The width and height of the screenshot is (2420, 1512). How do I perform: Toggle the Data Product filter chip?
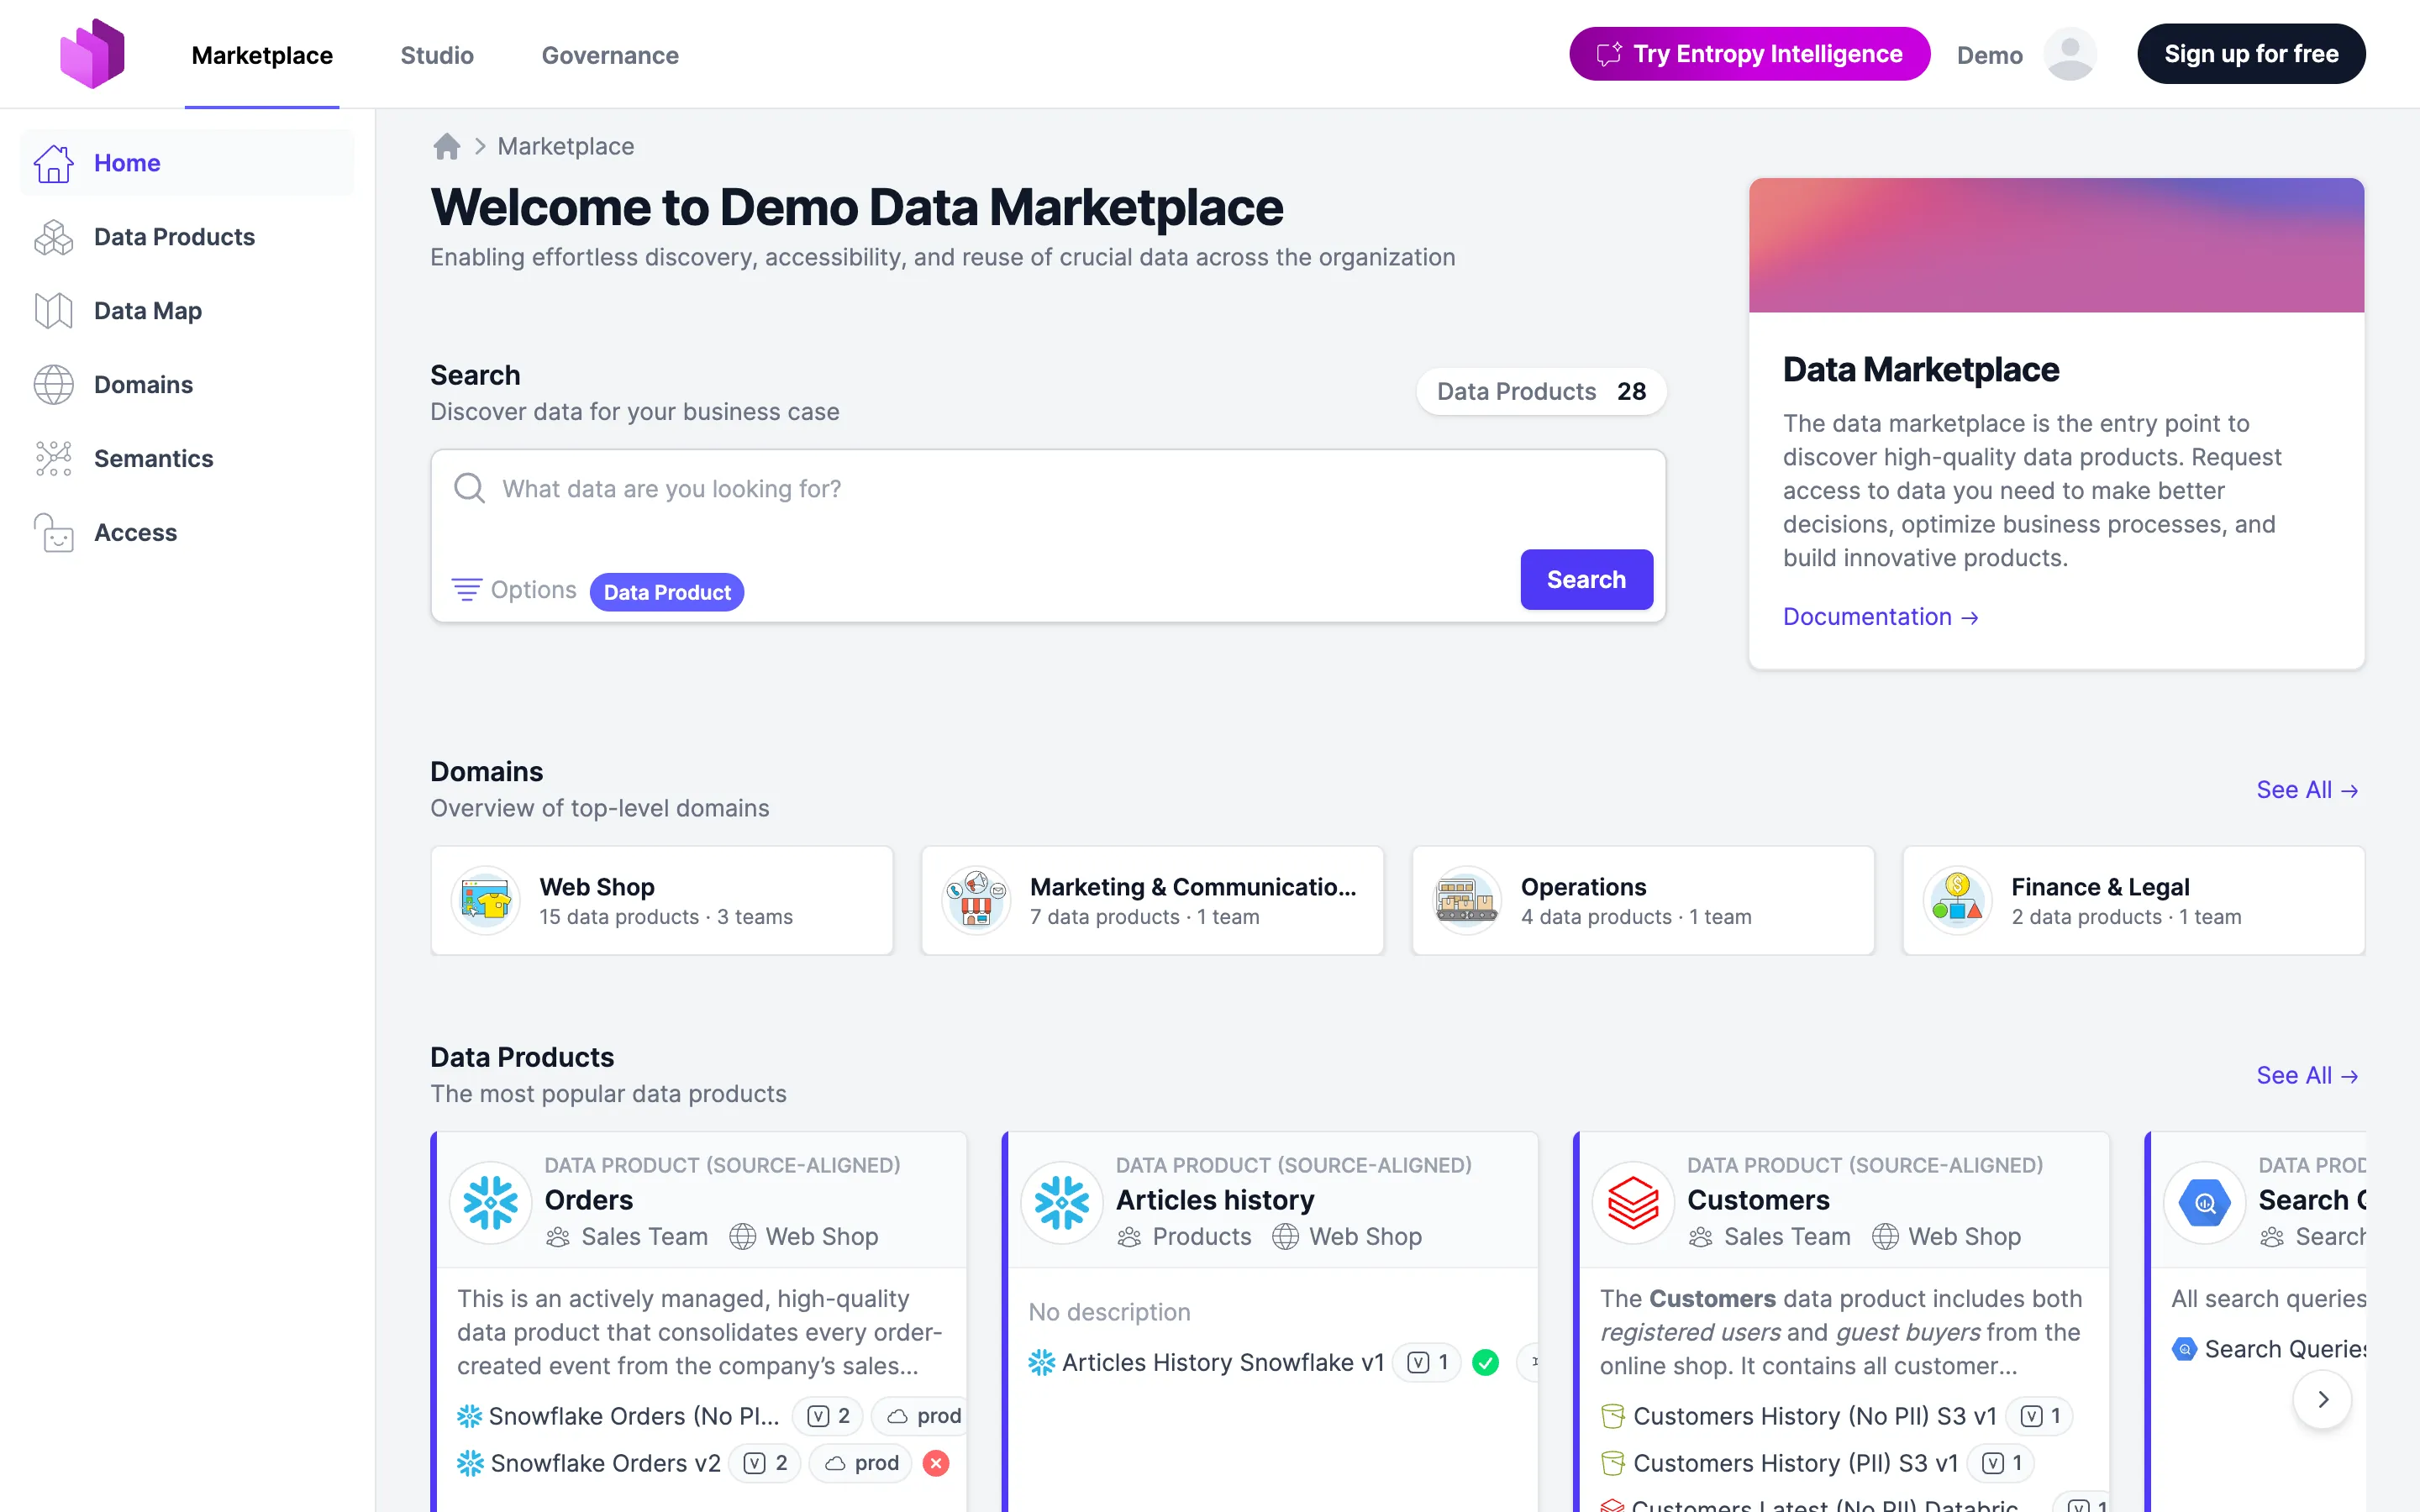(x=667, y=592)
